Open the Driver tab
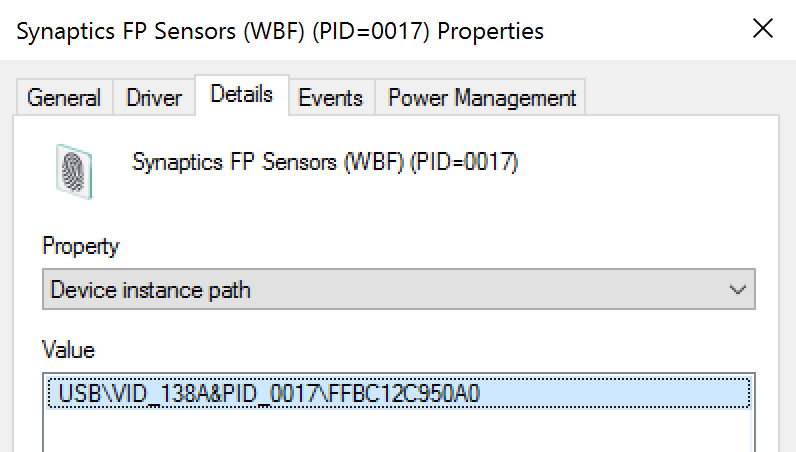 click(154, 98)
